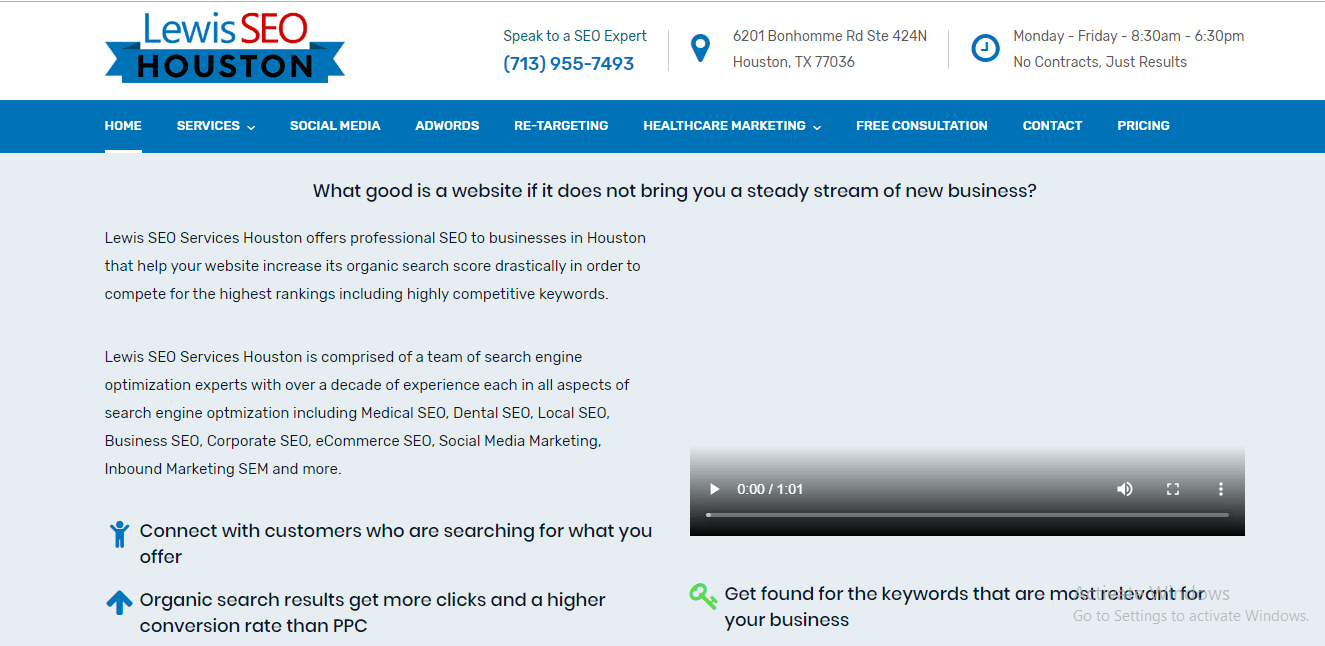Click the map pin location icon
This screenshot has width=1325, height=646.
coord(701,48)
